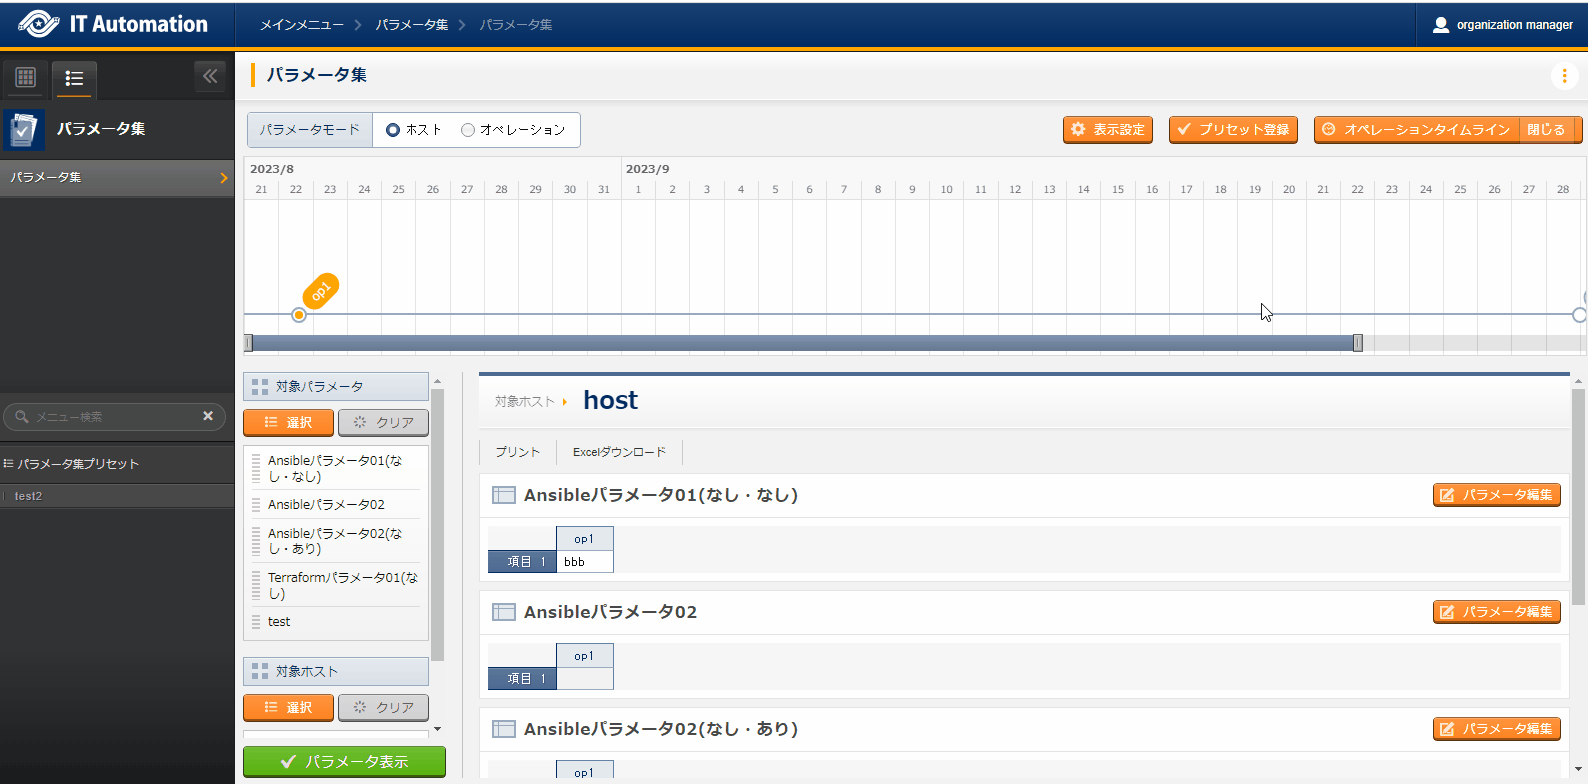
Task: Select the ホスト radio button
Action: pyautogui.click(x=393, y=130)
